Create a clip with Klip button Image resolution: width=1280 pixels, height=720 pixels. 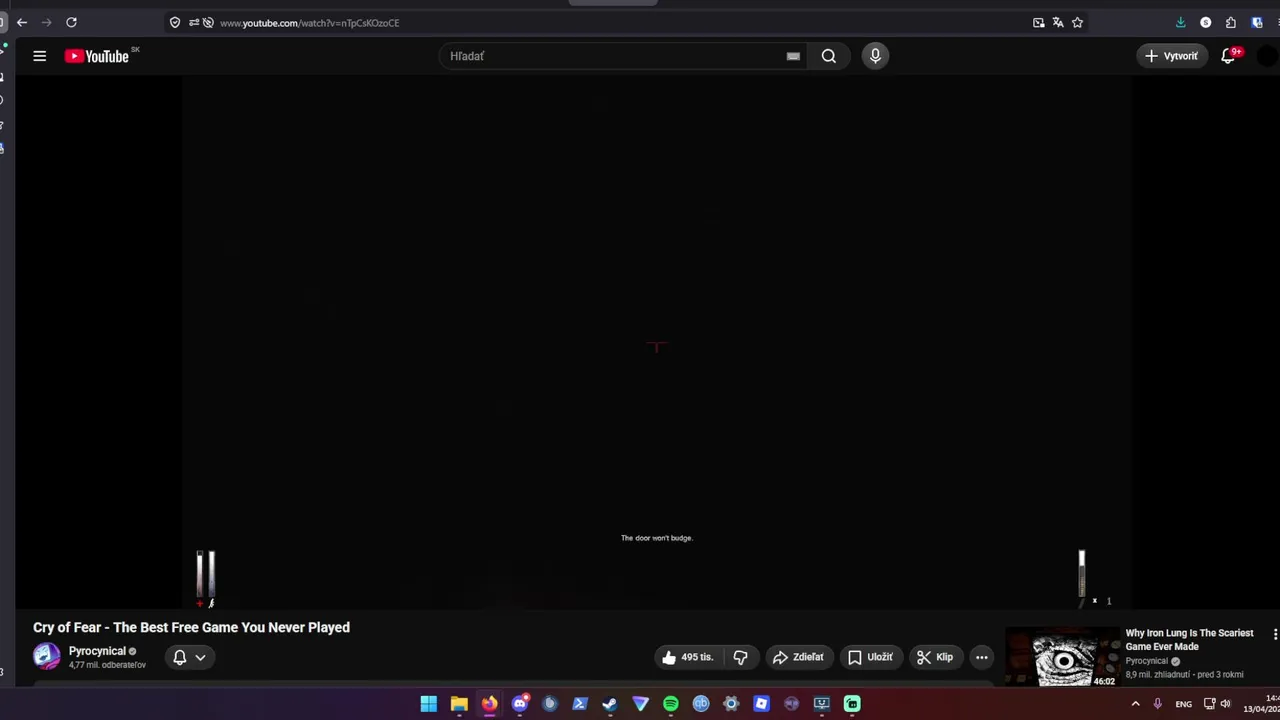tap(935, 657)
